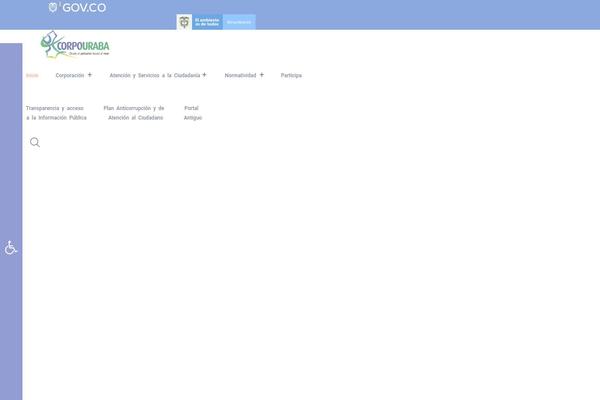Open the search magnifier icon
This screenshot has height=400, width=600.
[x=35, y=142]
